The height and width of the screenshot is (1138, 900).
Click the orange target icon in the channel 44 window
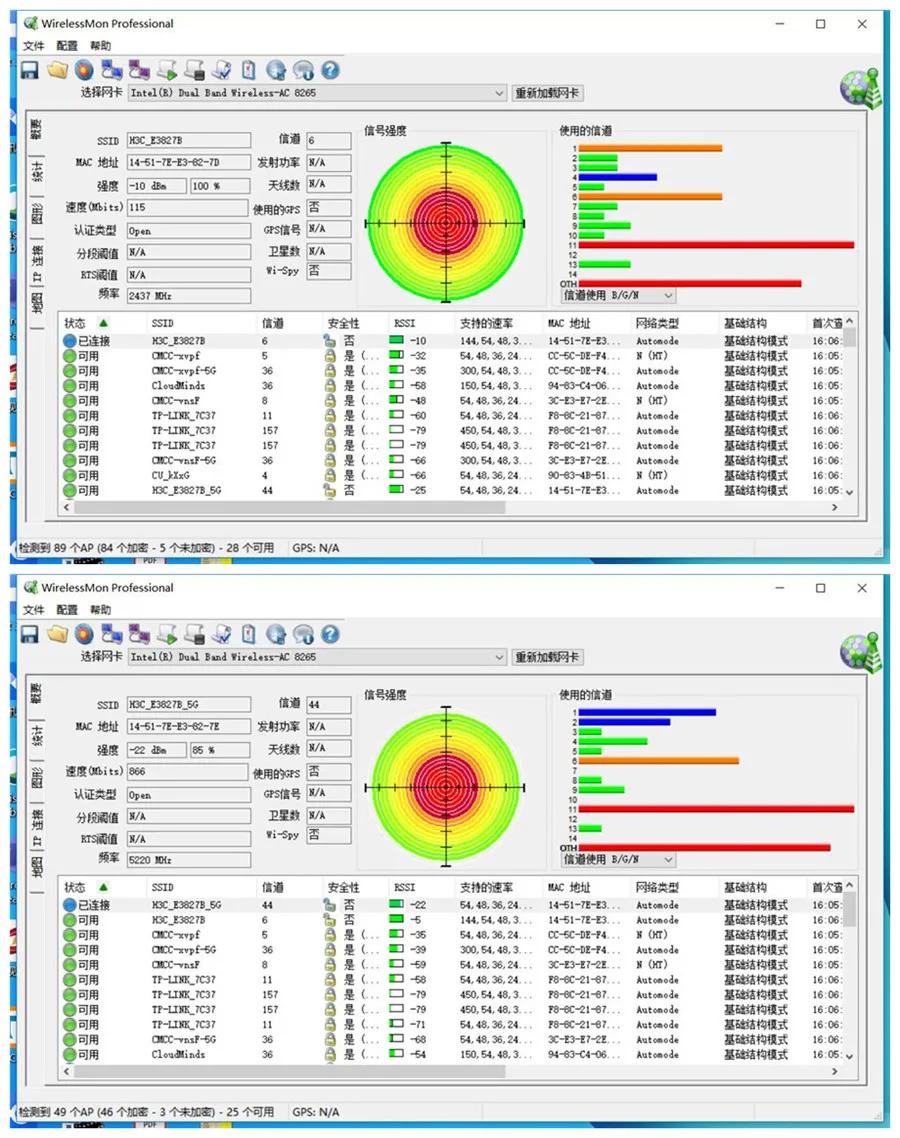(x=84, y=634)
